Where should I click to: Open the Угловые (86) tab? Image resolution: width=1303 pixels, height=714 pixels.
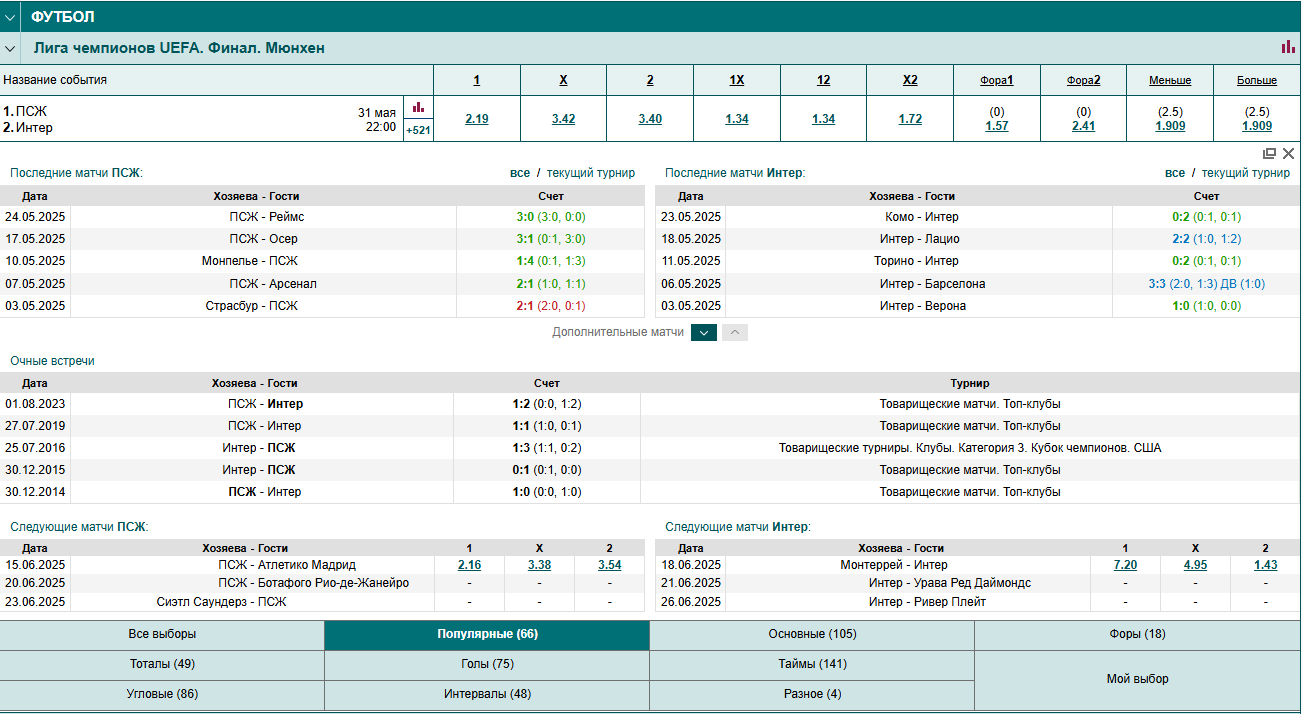coord(162,694)
